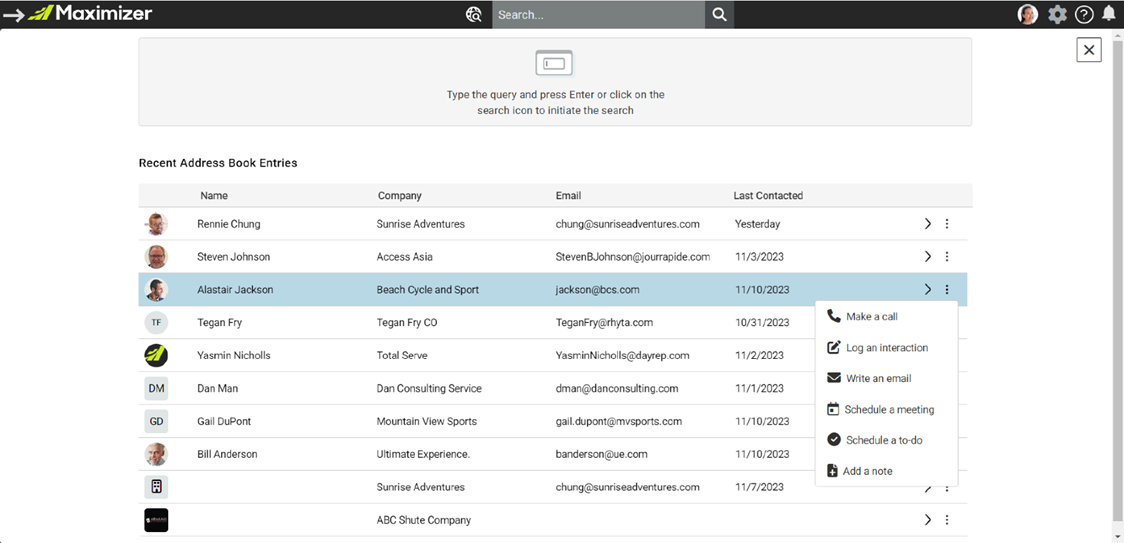Open Yasmin Nicholls contact thumbnail
The height and width of the screenshot is (543, 1124).
(156, 355)
